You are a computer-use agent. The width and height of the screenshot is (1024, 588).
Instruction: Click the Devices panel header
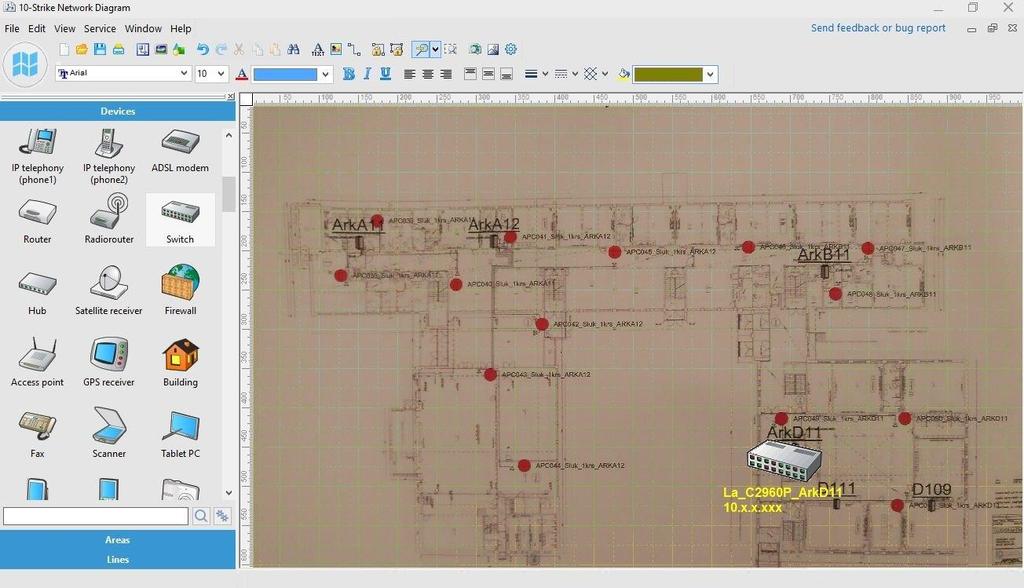[x=118, y=111]
